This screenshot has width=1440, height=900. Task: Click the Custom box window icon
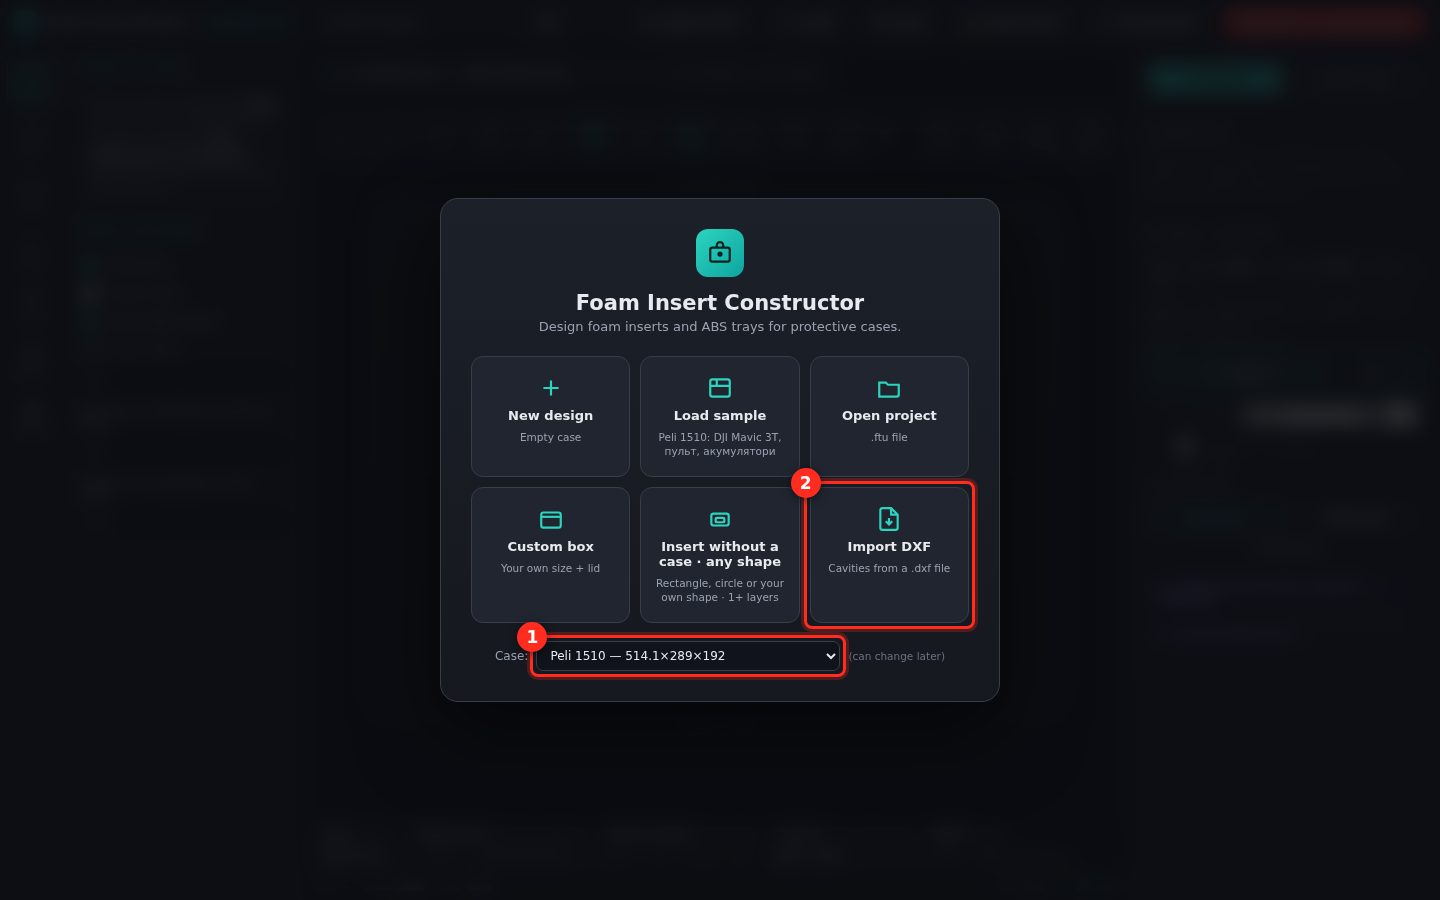pyautogui.click(x=550, y=519)
